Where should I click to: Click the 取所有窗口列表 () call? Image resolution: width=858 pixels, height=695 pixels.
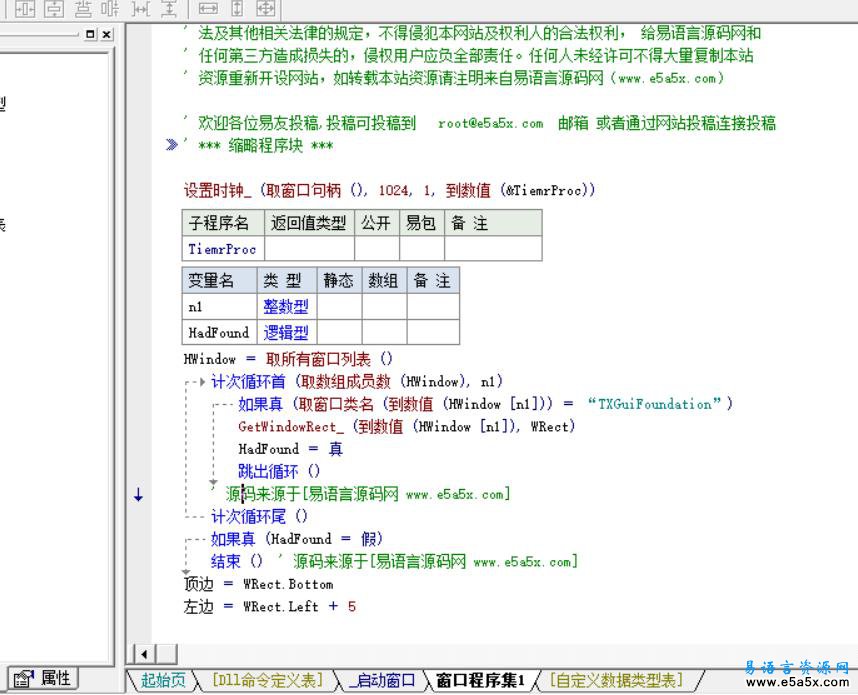pyautogui.click(x=329, y=360)
